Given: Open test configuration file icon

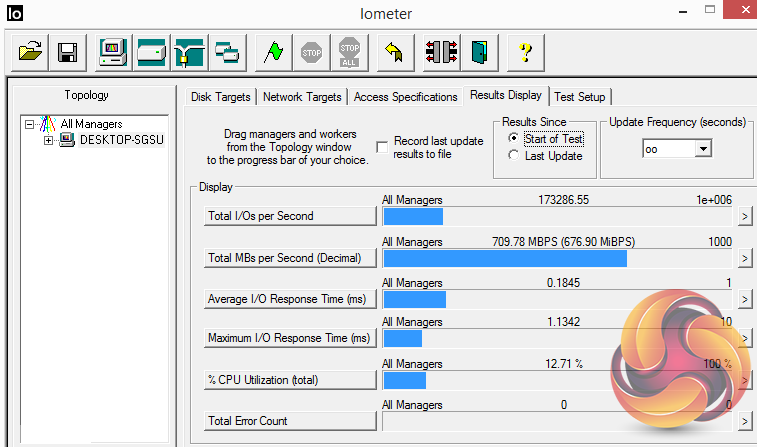Looking at the screenshot, I should 29,52.
